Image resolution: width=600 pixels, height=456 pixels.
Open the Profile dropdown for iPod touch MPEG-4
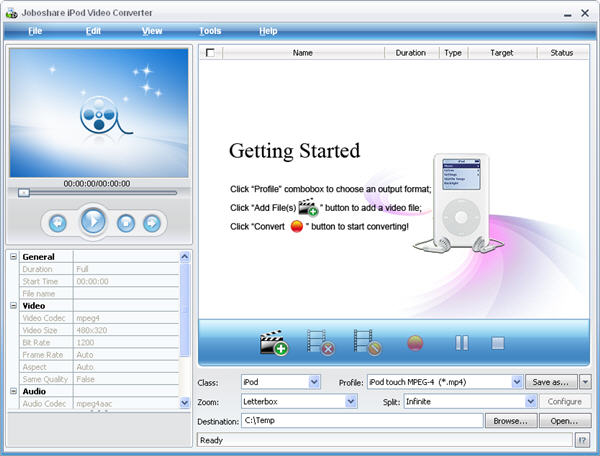point(517,382)
